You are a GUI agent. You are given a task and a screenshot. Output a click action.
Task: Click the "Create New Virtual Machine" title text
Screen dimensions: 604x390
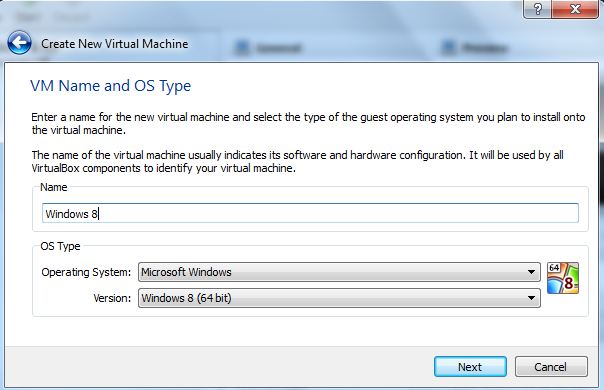115,44
